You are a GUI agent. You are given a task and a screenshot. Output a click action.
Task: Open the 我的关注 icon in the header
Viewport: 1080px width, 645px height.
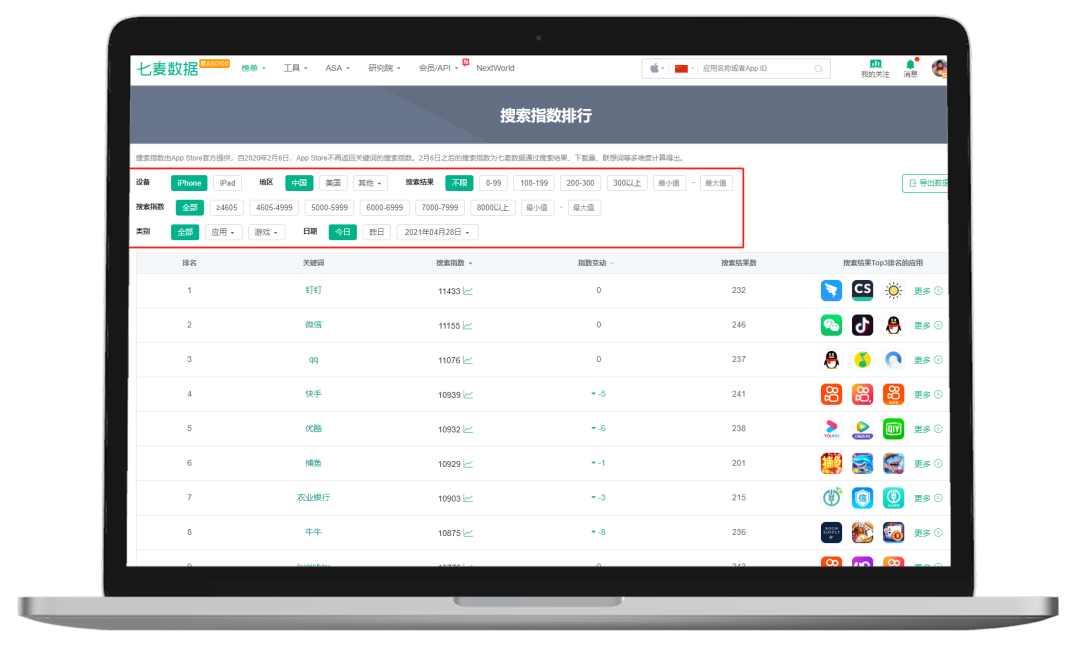[x=875, y=68]
